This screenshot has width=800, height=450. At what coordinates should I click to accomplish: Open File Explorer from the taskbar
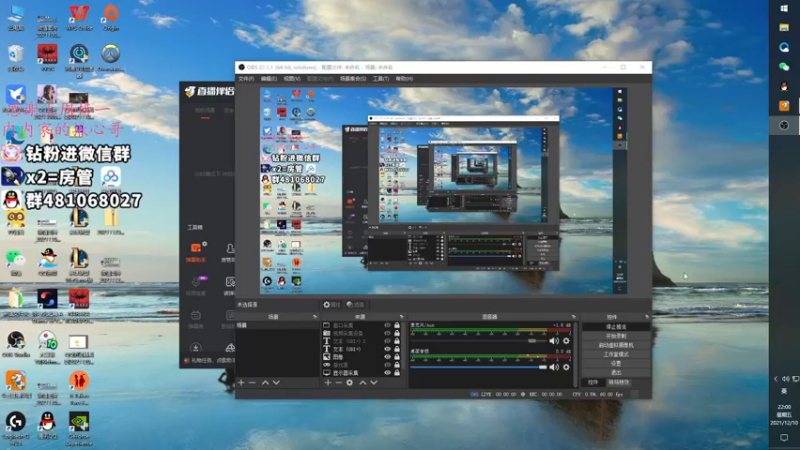click(x=784, y=28)
